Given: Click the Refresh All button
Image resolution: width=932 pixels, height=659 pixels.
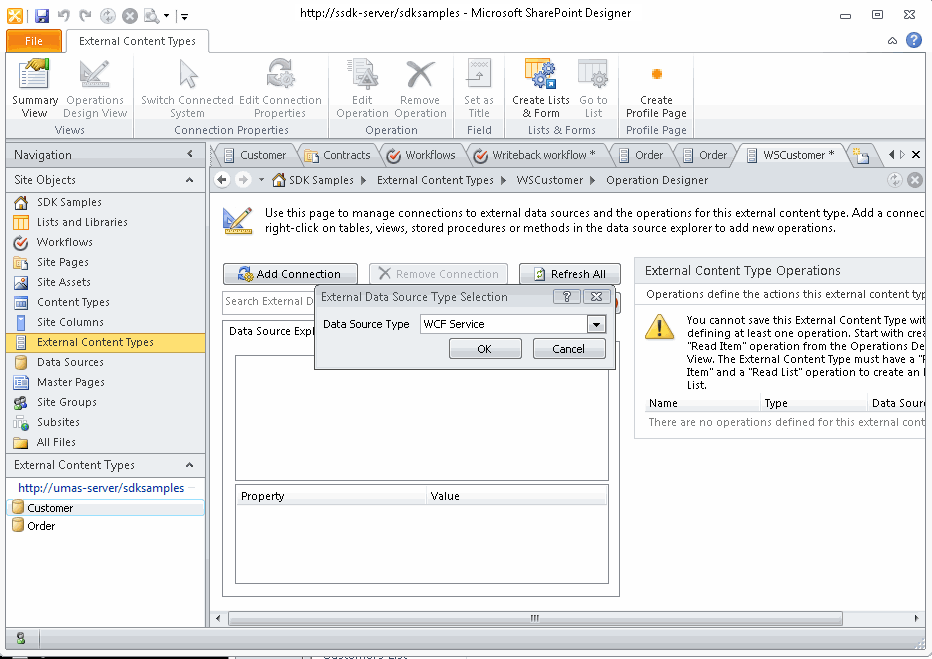Looking at the screenshot, I should (x=569, y=273).
